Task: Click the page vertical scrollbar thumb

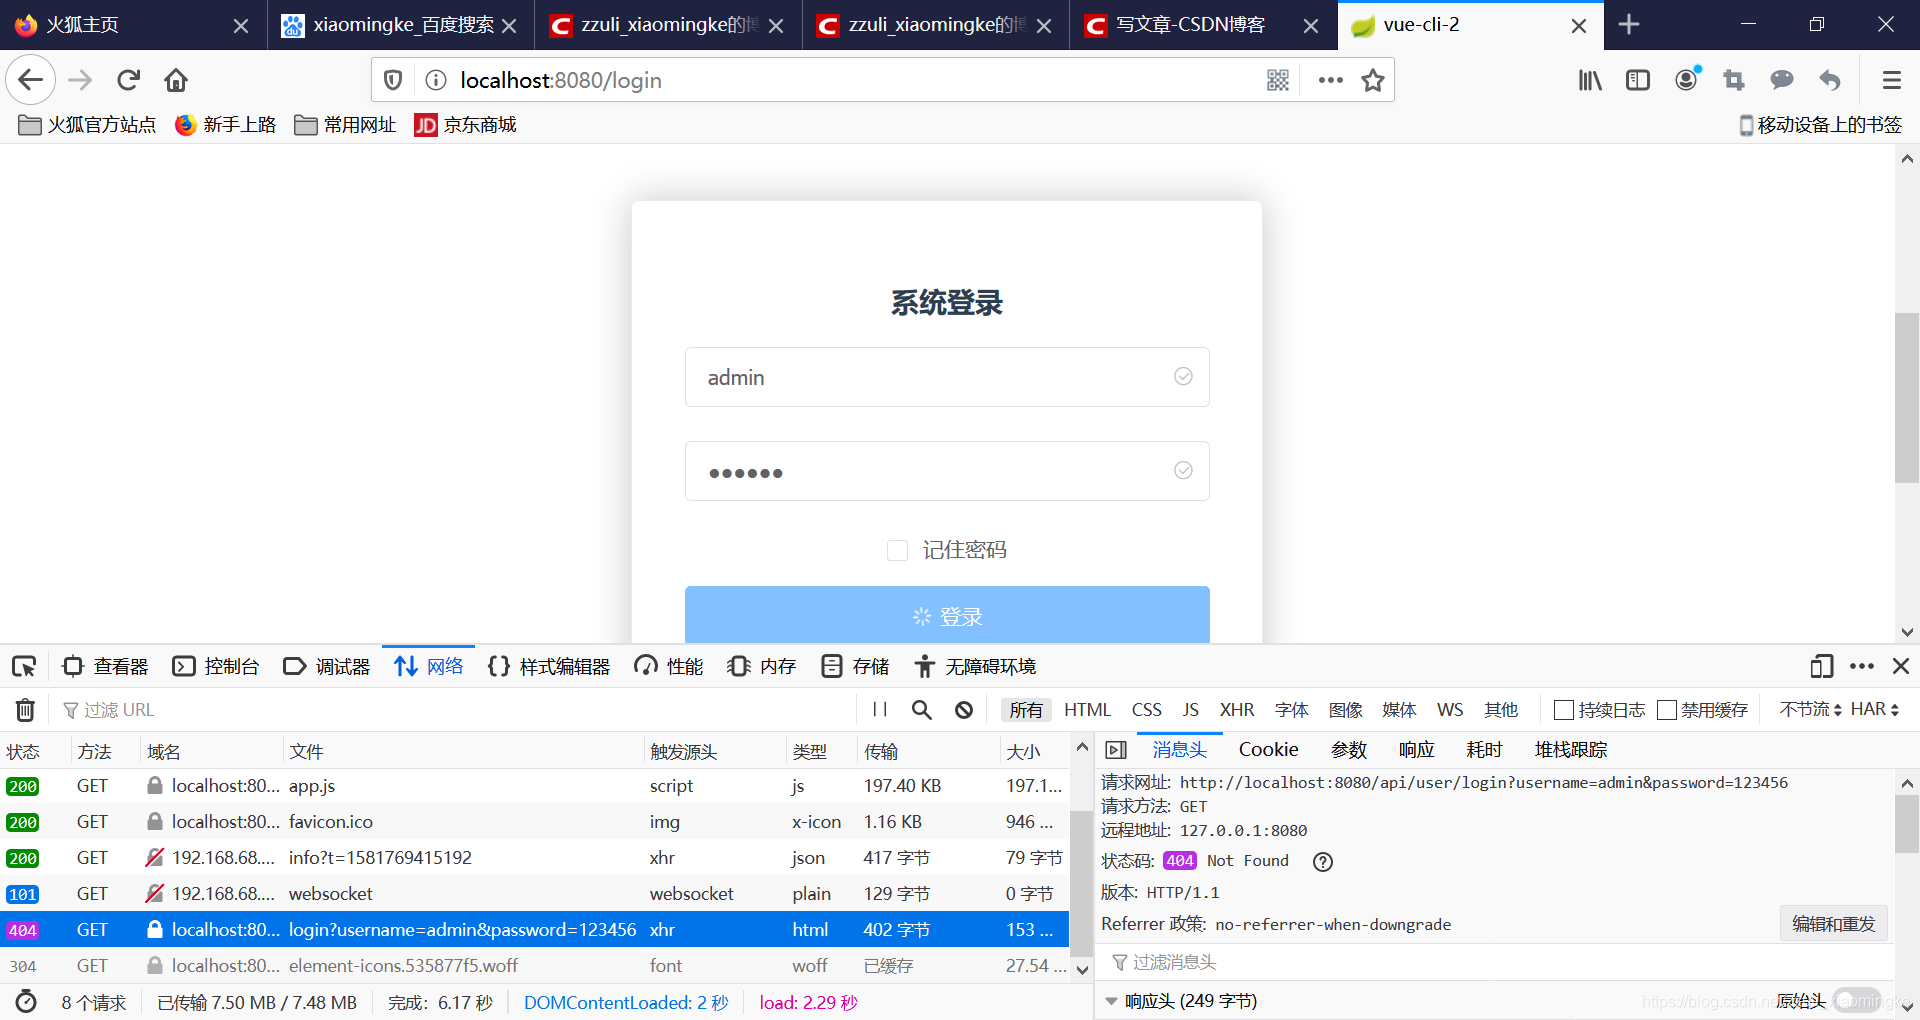Action: pyautogui.click(x=1907, y=398)
